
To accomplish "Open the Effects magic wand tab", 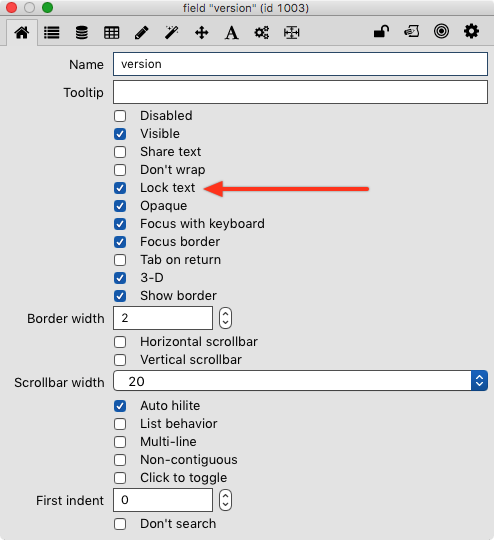I will 172,33.
